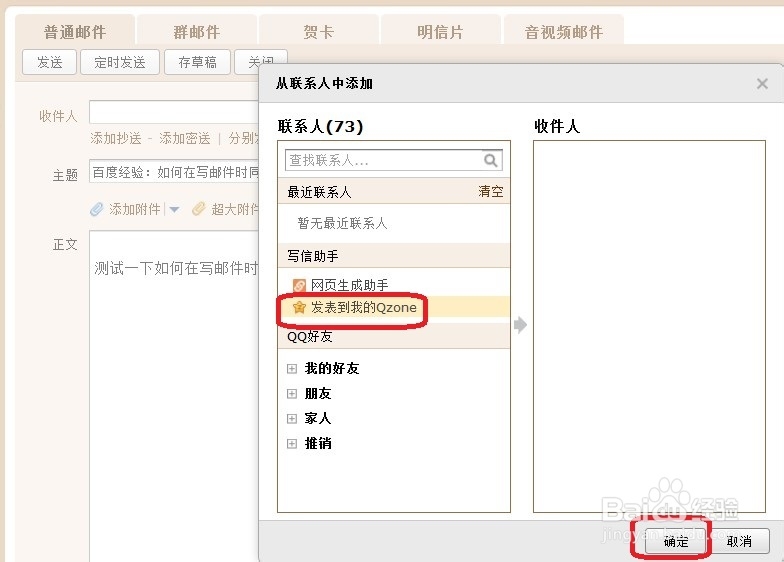This screenshot has width=784, height=562.
Task: Click the 写信助手 section header
Action: 394,256
